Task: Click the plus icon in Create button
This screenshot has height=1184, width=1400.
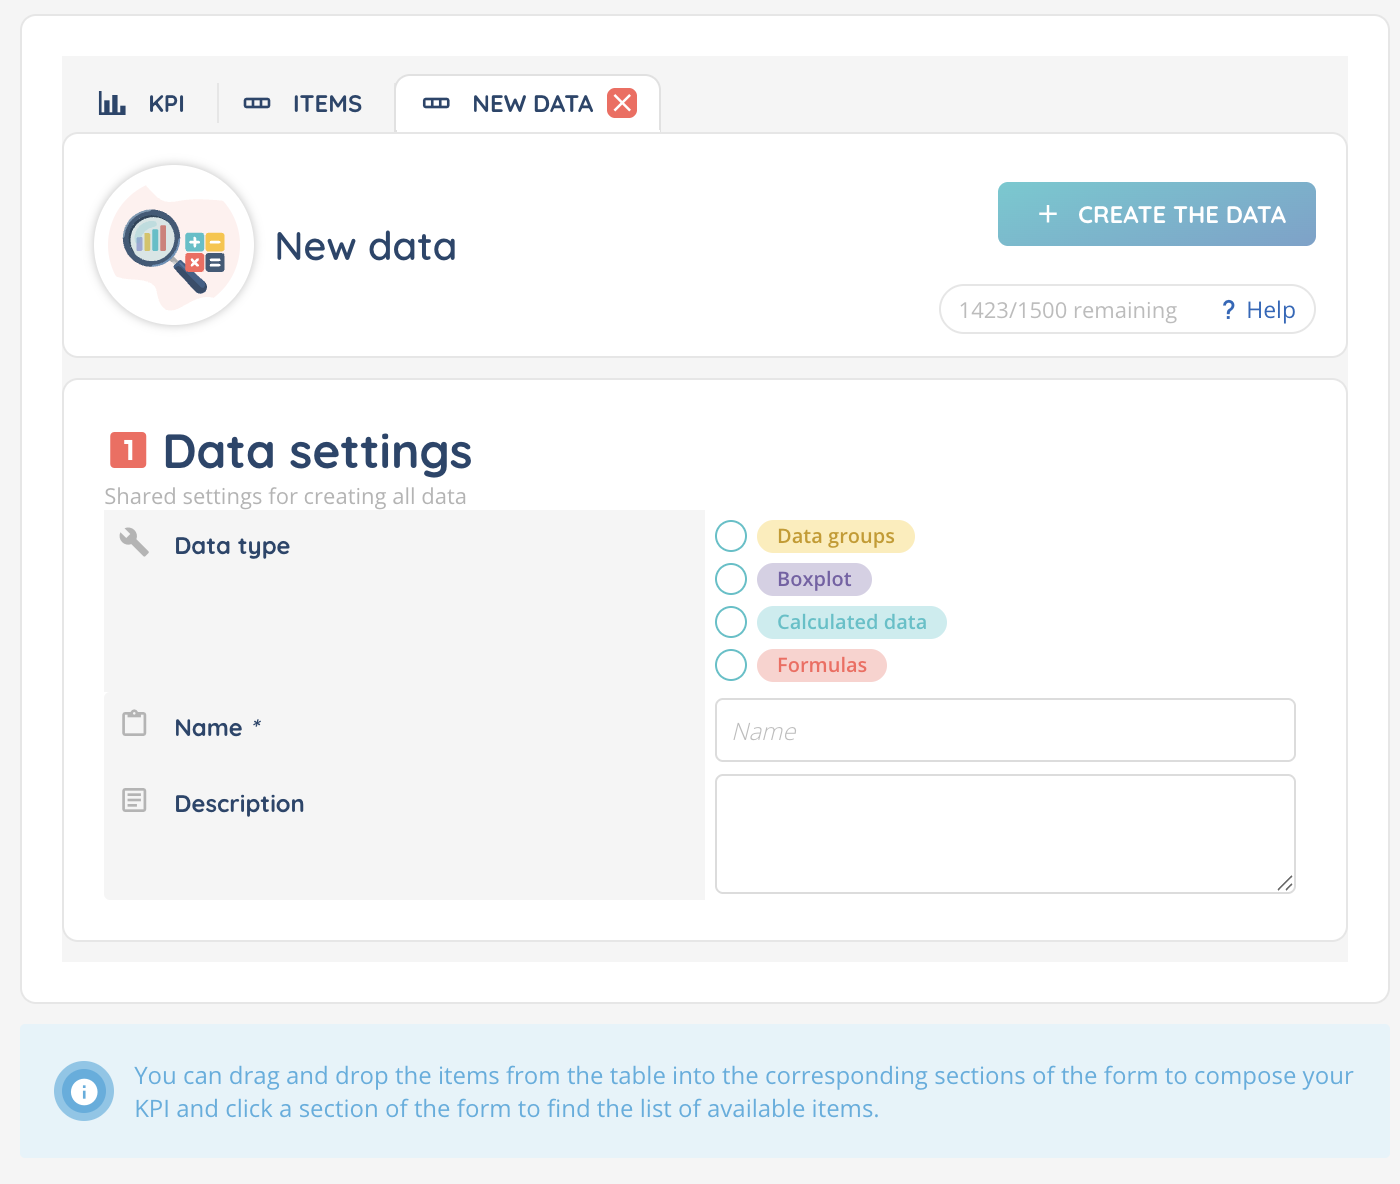Action: 1048,214
